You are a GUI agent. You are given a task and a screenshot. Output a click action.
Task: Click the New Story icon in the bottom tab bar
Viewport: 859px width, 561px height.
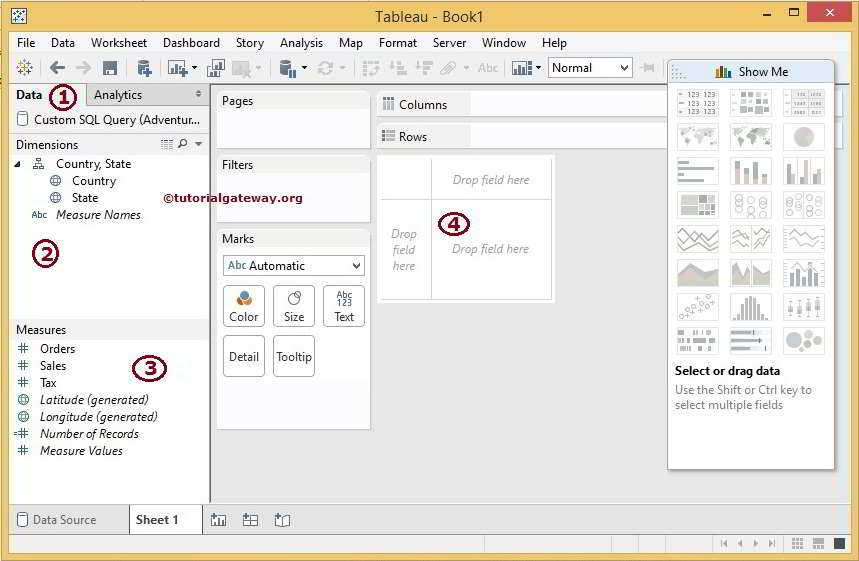pos(282,520)
